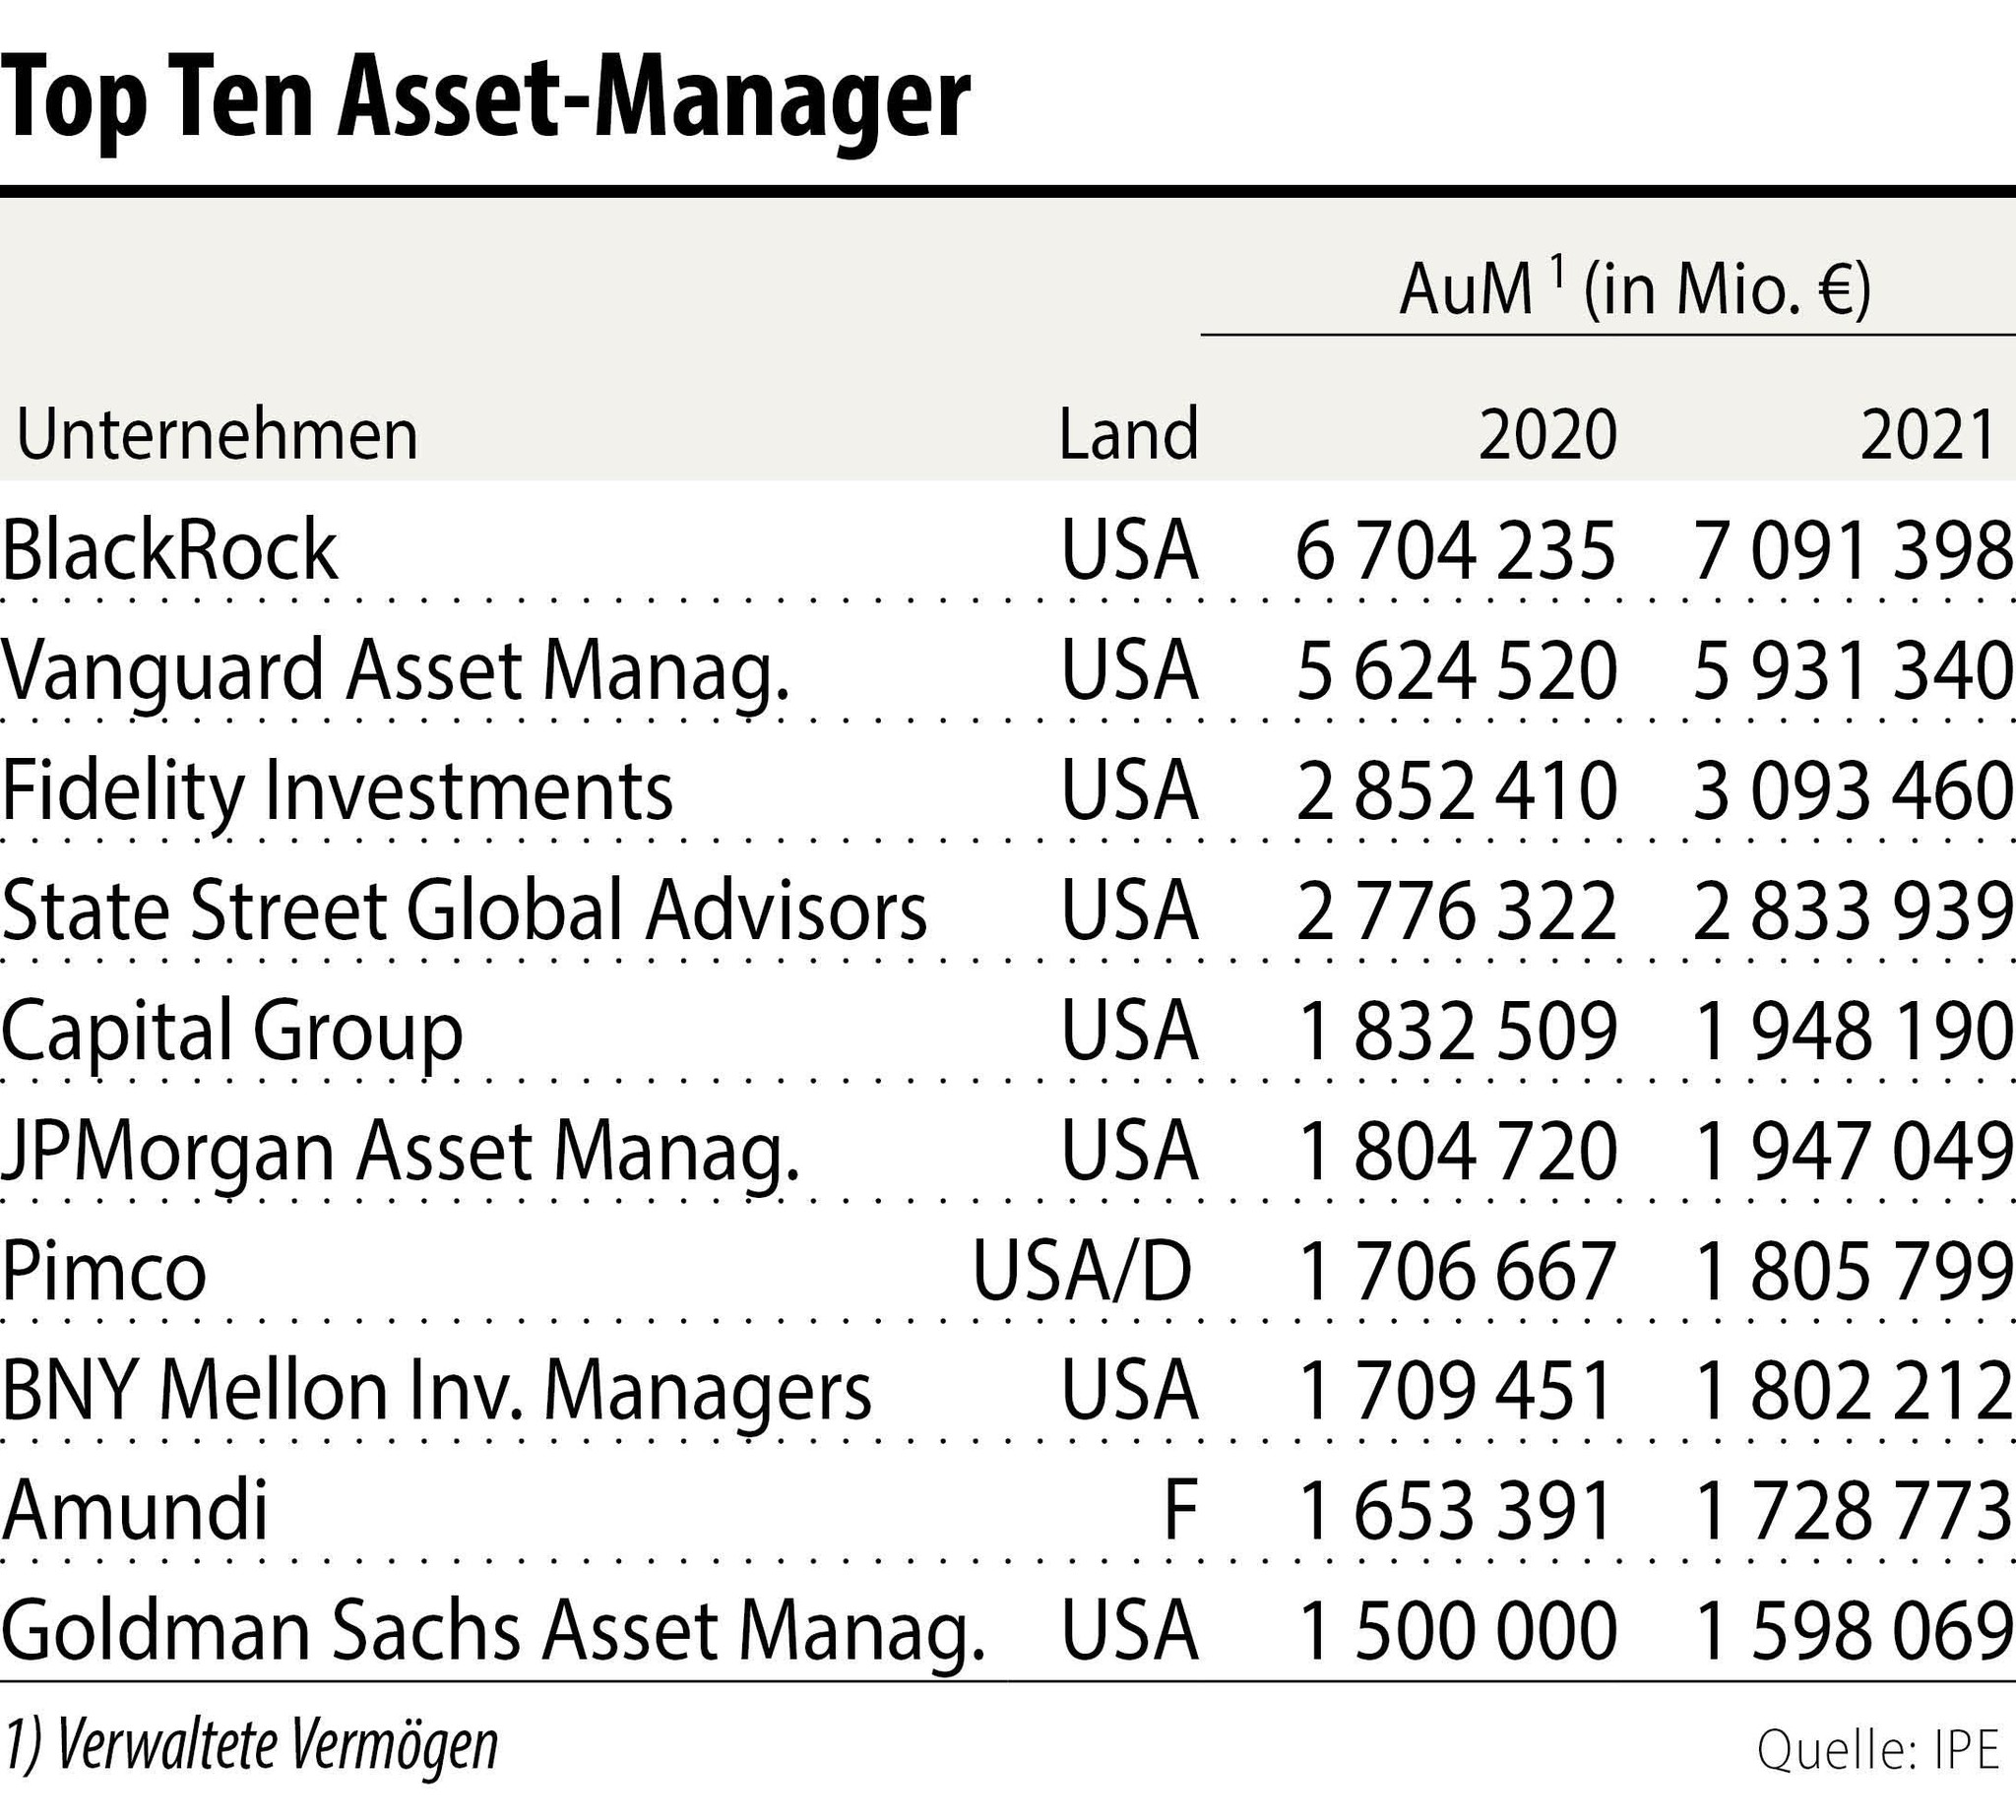2016x1820 pixels.
Task: Click BNY Mellon Inv. Managers name
Action: pyautogui.click(x=436, y=1391)
